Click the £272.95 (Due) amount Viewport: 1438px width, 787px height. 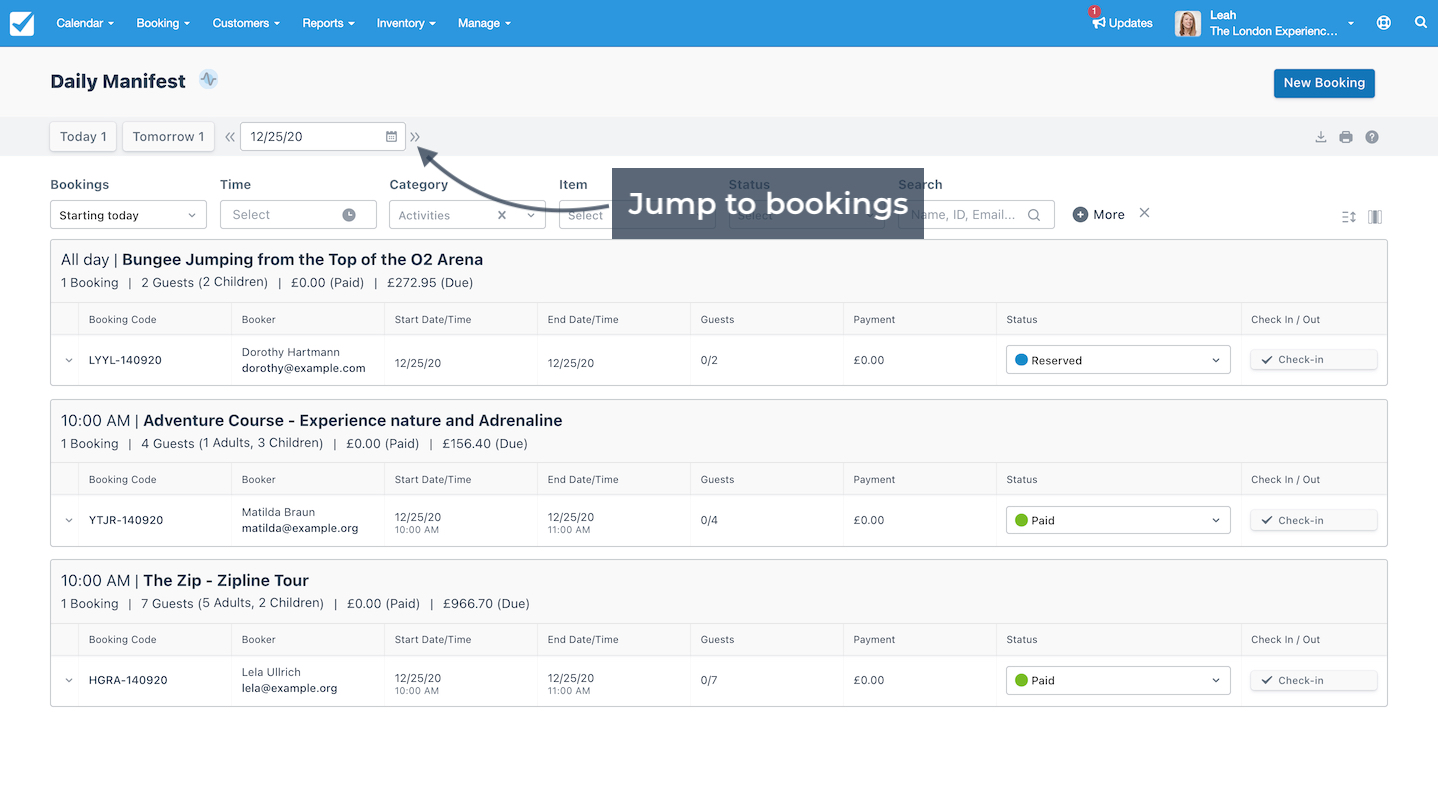[x=431, y=283]
